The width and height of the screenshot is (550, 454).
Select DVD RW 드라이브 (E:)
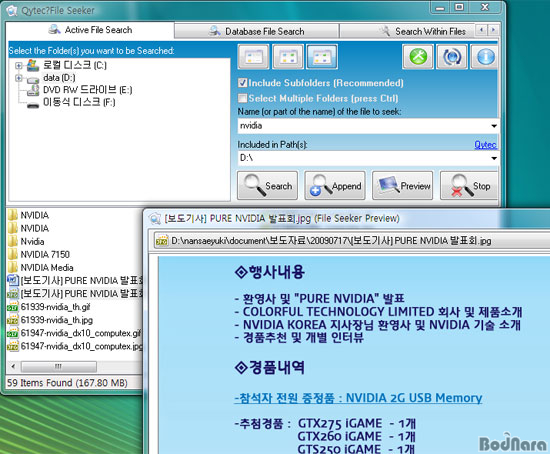click(87, 90)
